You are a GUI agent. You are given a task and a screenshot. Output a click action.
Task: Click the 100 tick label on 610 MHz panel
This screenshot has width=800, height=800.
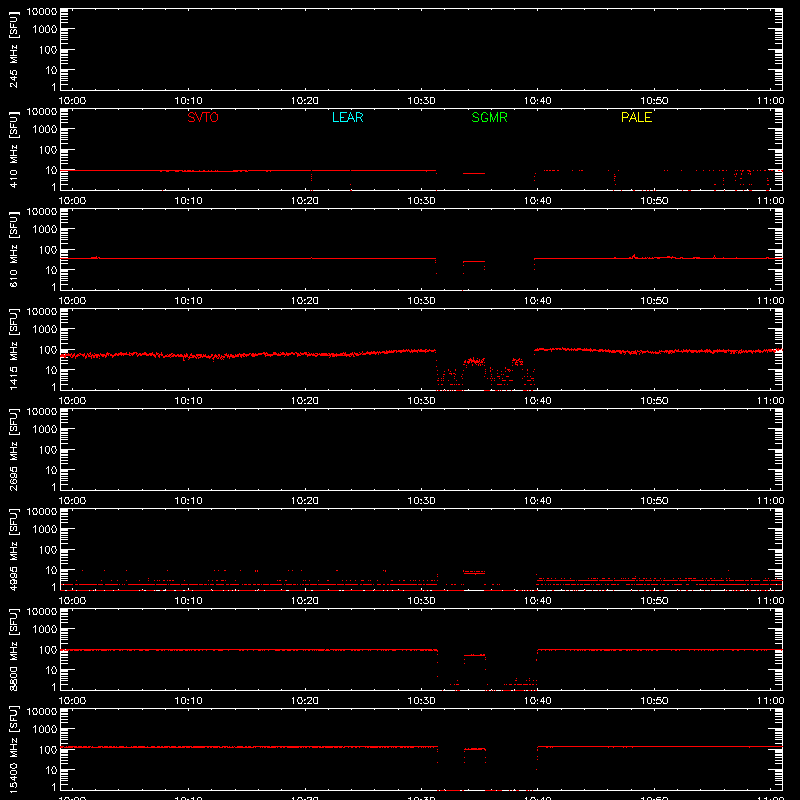[48, 250]
